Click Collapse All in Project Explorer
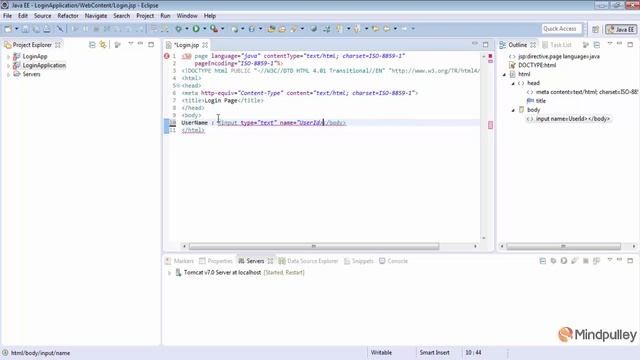This screenshot has width=640, height=360. [x=92, y=44]
